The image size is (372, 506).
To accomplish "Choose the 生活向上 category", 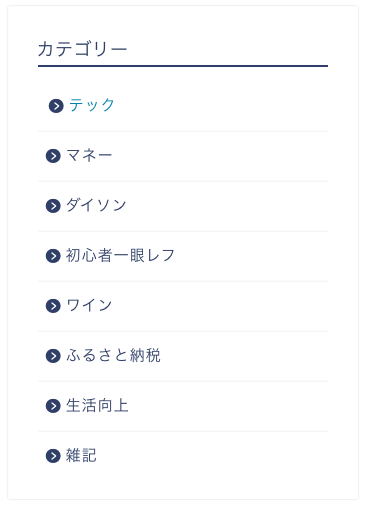I will point(97,405).
